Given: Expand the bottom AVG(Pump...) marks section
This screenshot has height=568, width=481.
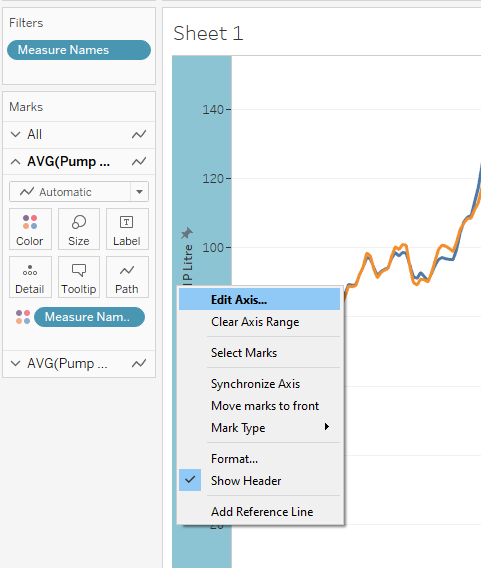Looking at the screenshot, I should 16,363.
